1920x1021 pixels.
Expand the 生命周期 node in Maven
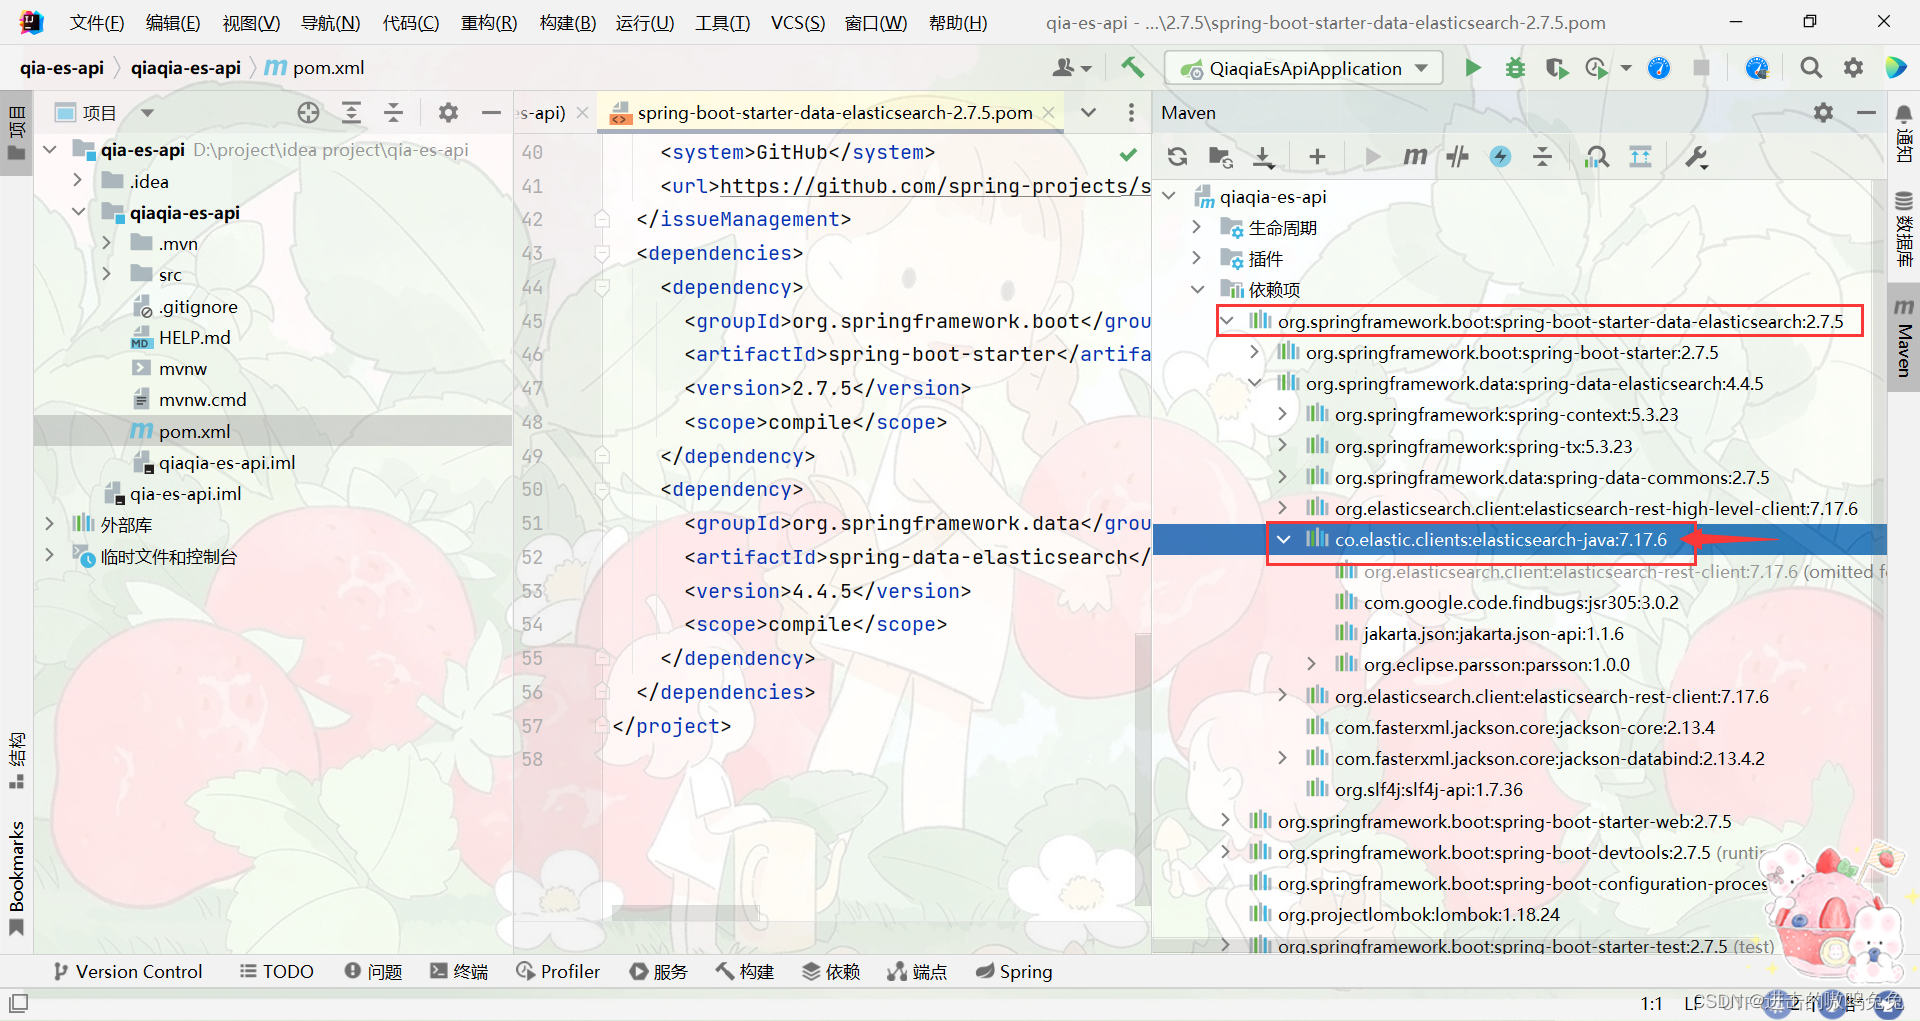click(1197, 228)
